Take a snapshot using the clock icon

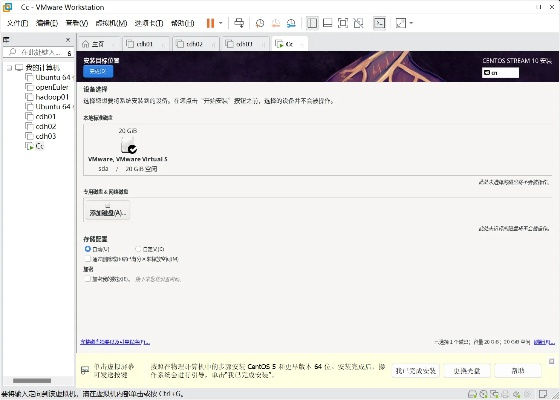click(260, 23)
